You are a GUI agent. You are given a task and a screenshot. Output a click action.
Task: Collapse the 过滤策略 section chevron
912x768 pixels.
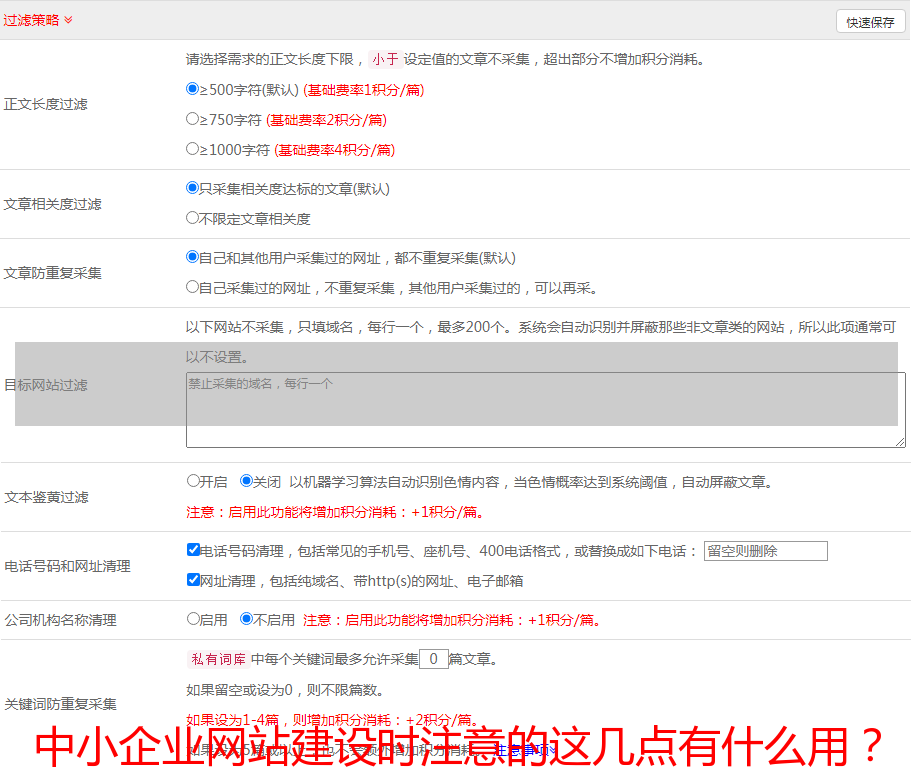pyautogui.click(x=68, y=20)
